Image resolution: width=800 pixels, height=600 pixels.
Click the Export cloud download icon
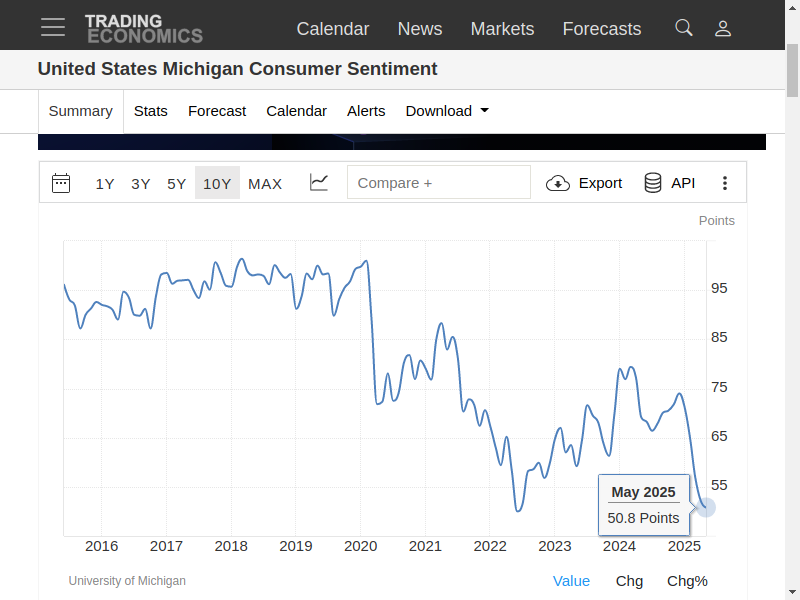point(558,183)
